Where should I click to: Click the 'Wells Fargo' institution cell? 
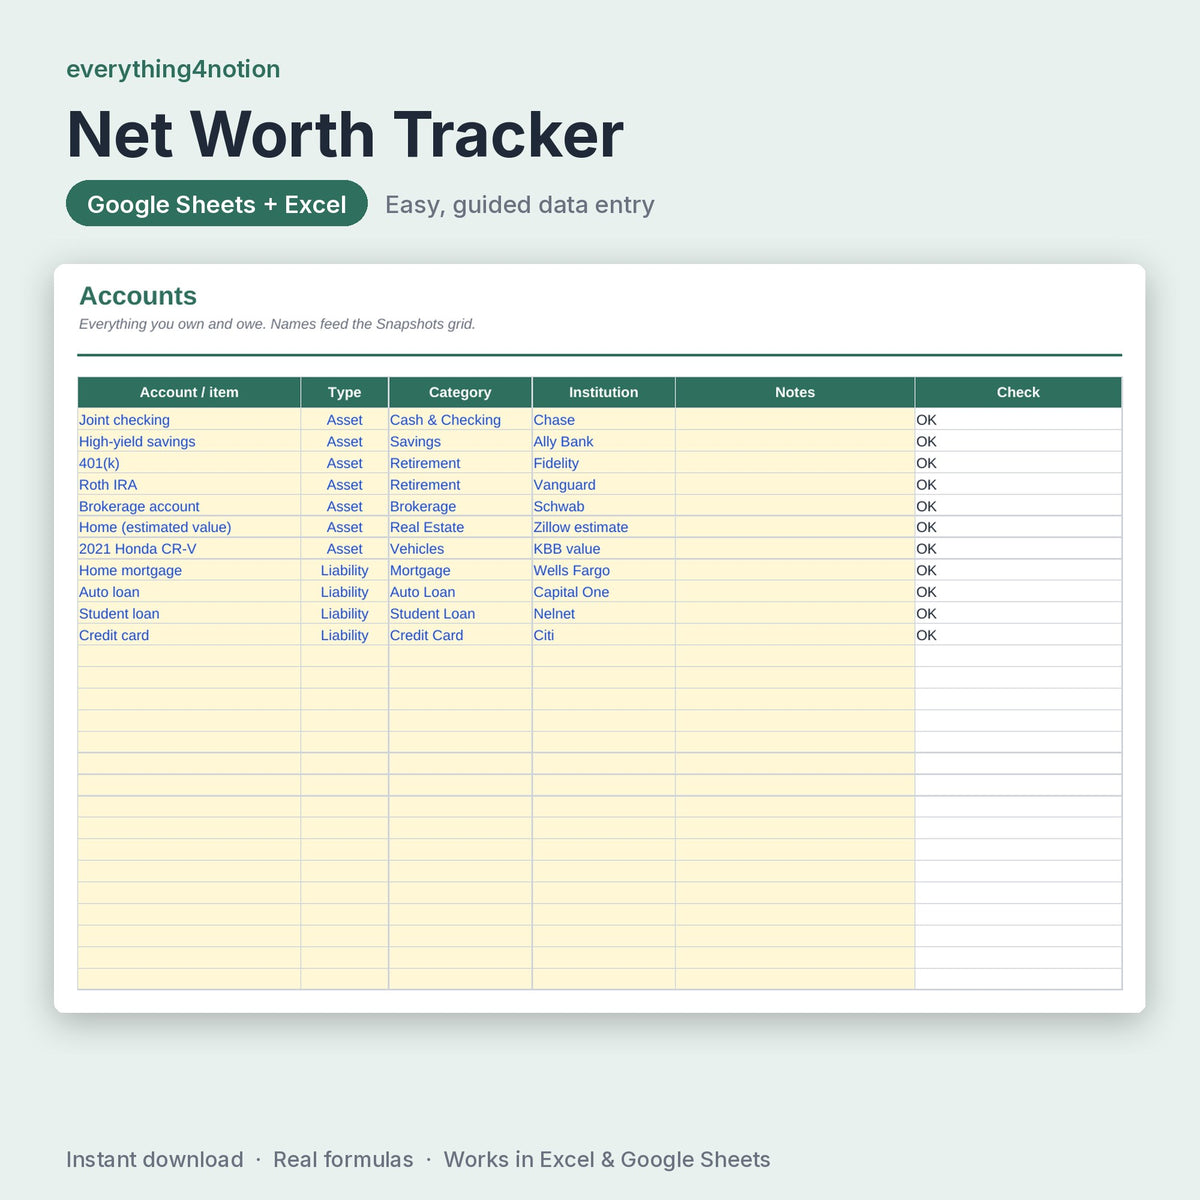click(x=603, y=570)
